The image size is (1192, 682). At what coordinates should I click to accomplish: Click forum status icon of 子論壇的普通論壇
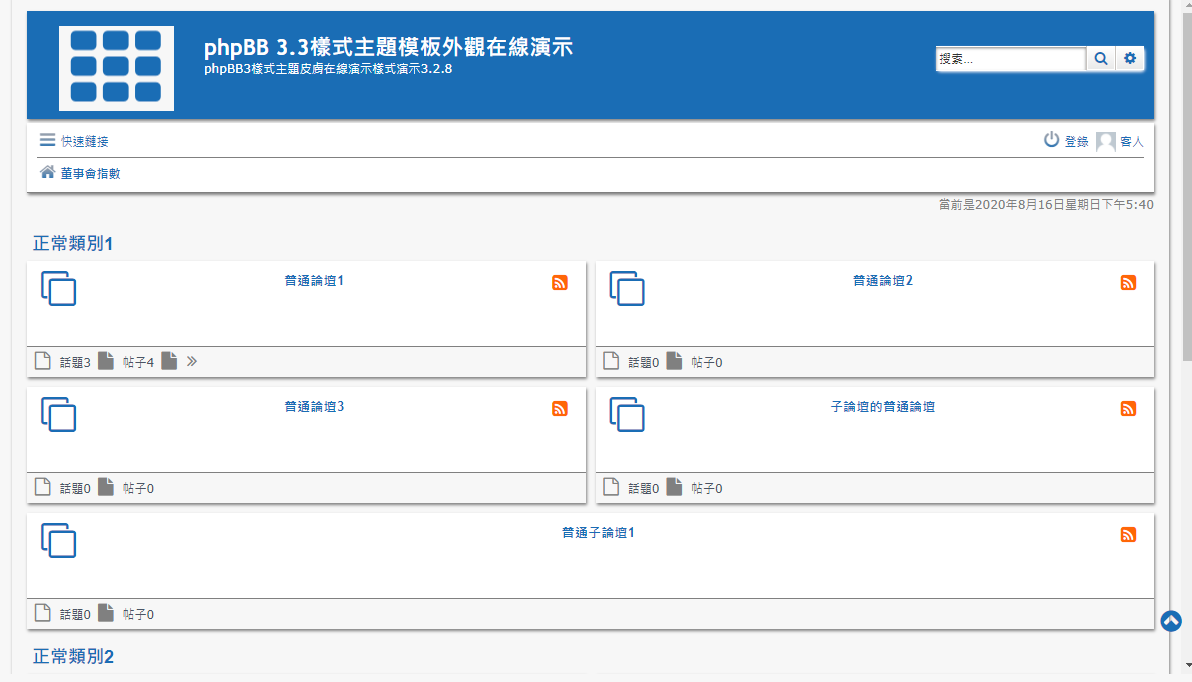(x=627, y=414)
